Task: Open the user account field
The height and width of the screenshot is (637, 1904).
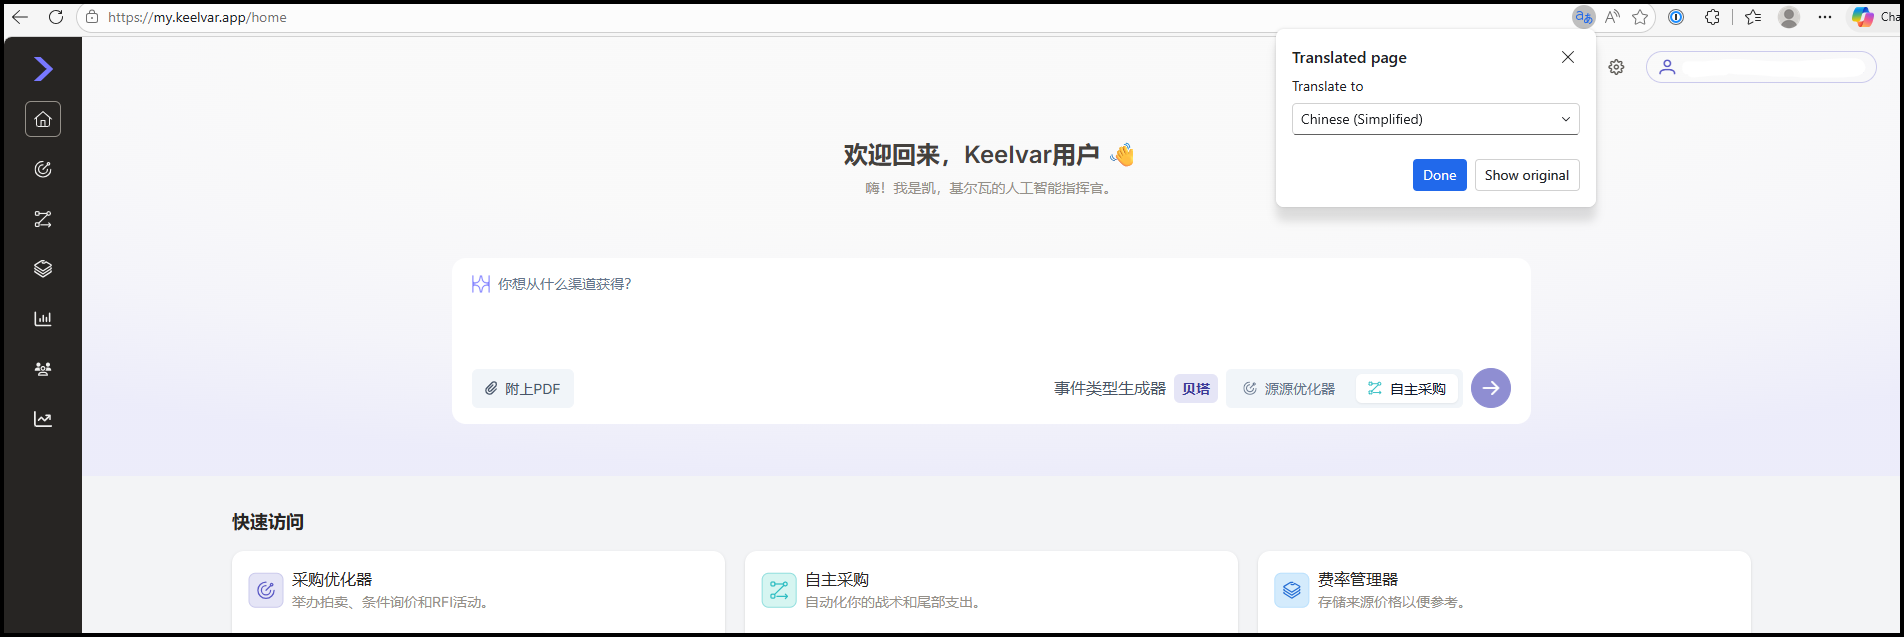Action: click(x=1761, y=67)
